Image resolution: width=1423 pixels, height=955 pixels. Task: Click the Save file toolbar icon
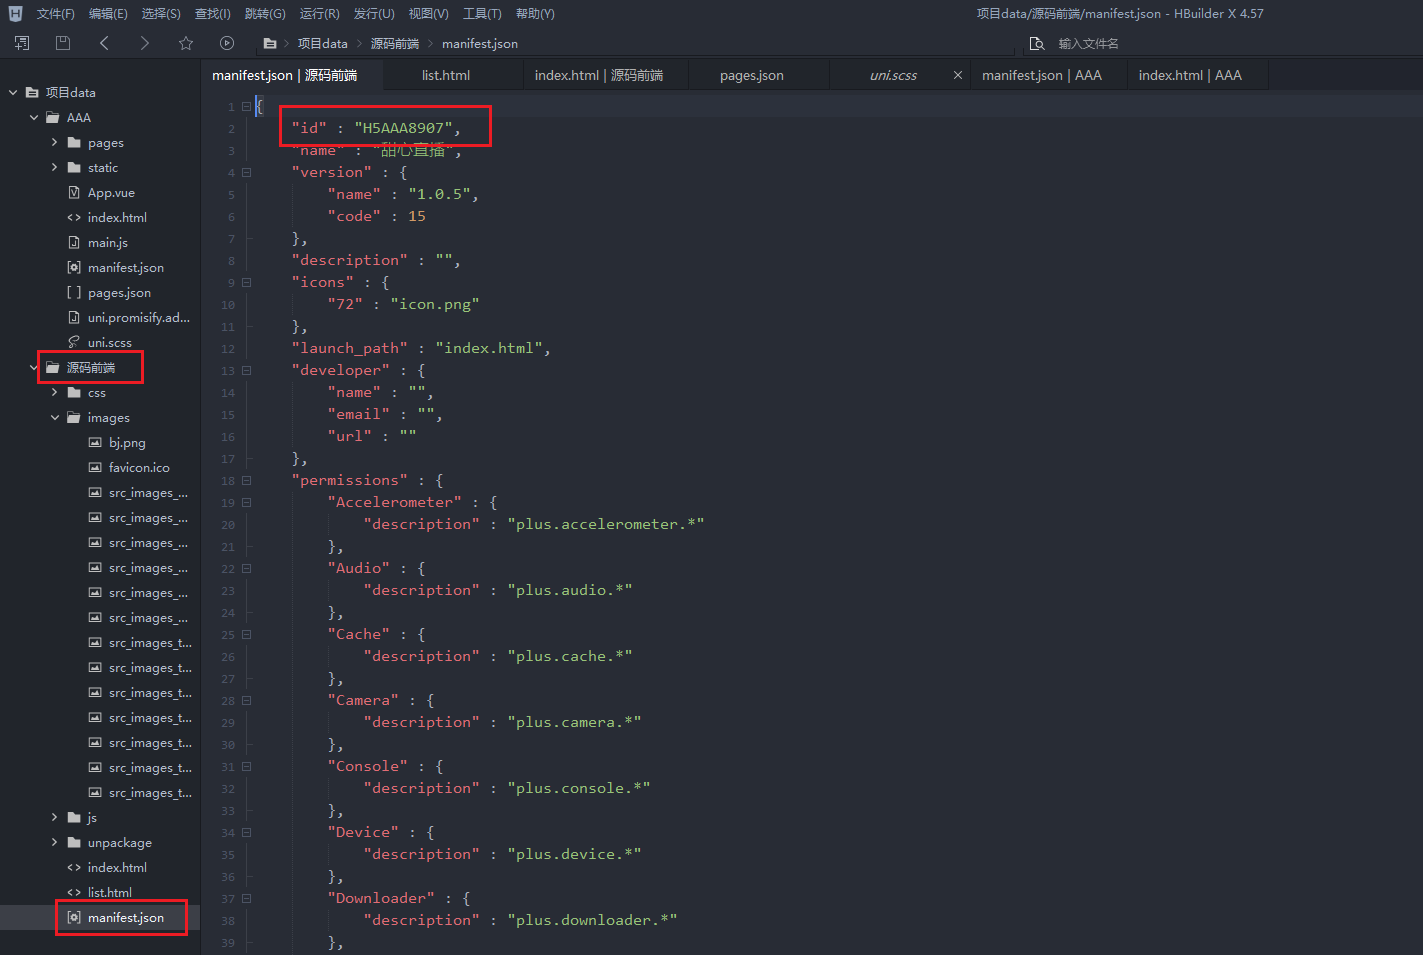click(63, 43)
